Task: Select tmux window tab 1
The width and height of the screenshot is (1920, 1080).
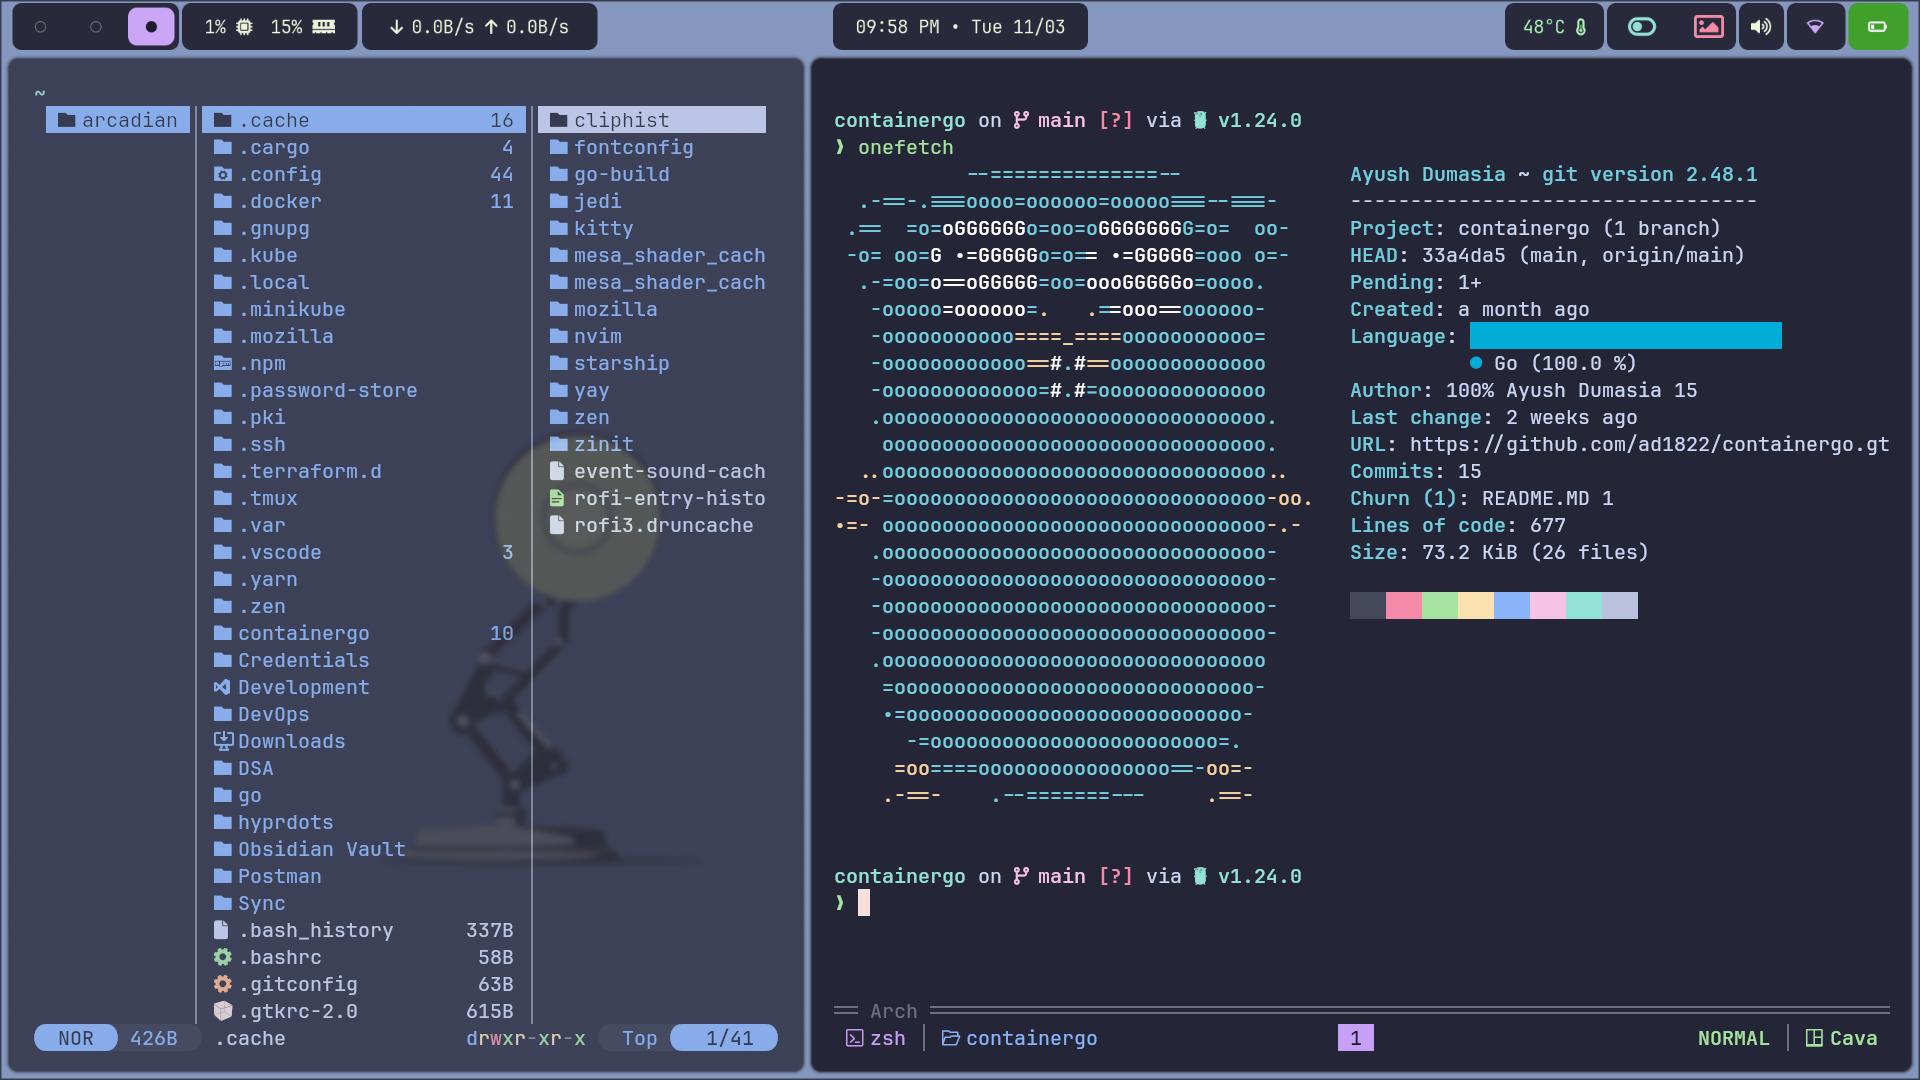Action: [1356, 1038]
